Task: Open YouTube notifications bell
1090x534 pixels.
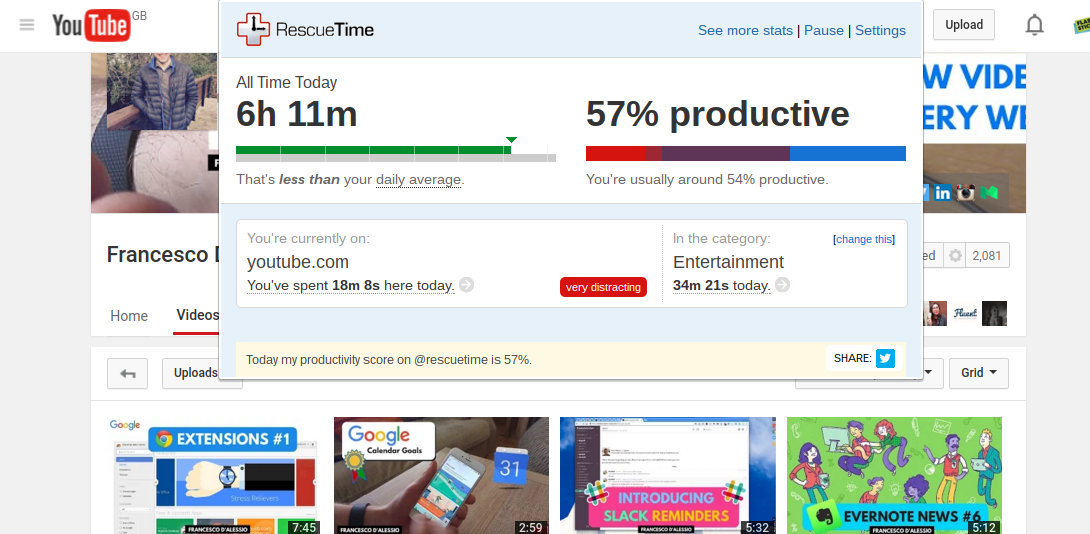Action: (x=1034, y=25)
